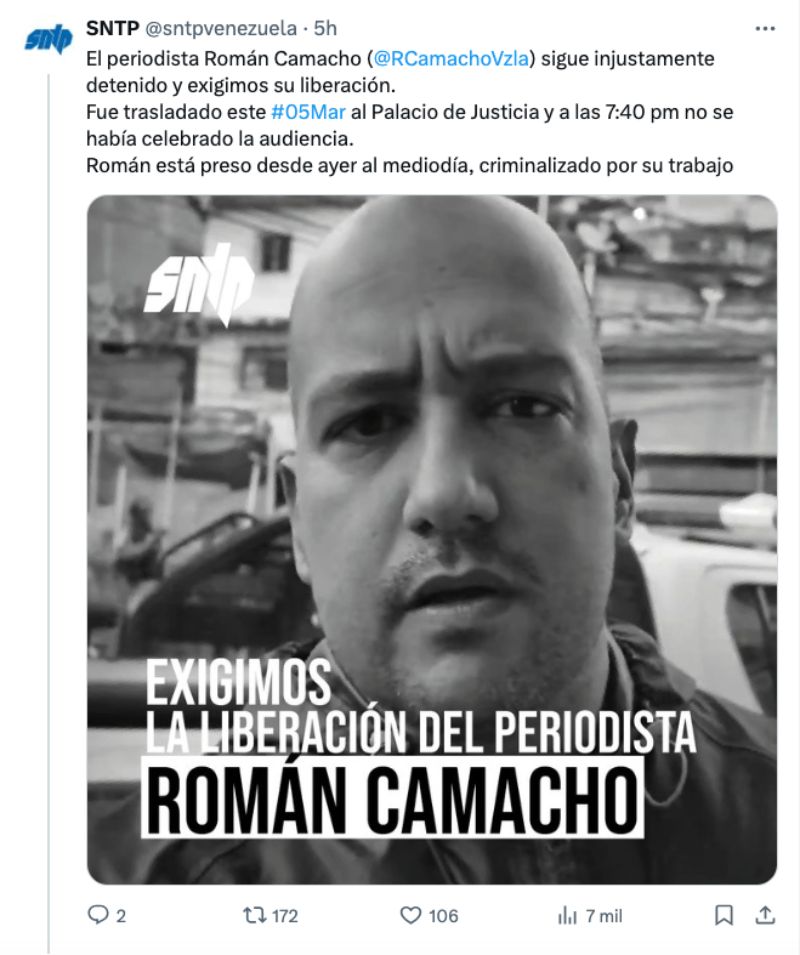The width and height of the screenshot is (800, 955).
Task: Like the tweet with the heart icon
Action: pyautogui.click(x=410, y=915)
